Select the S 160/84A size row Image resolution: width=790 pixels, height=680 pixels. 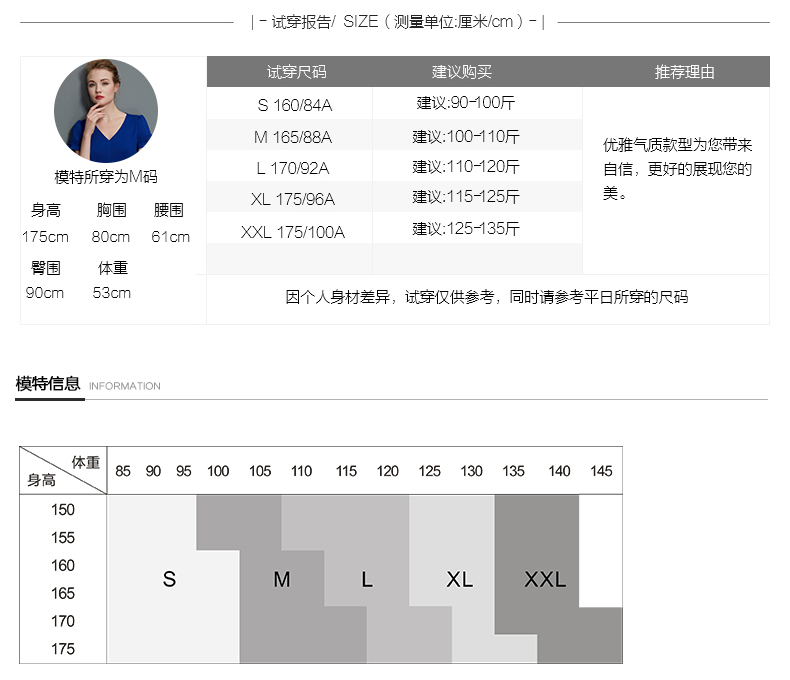294,105
